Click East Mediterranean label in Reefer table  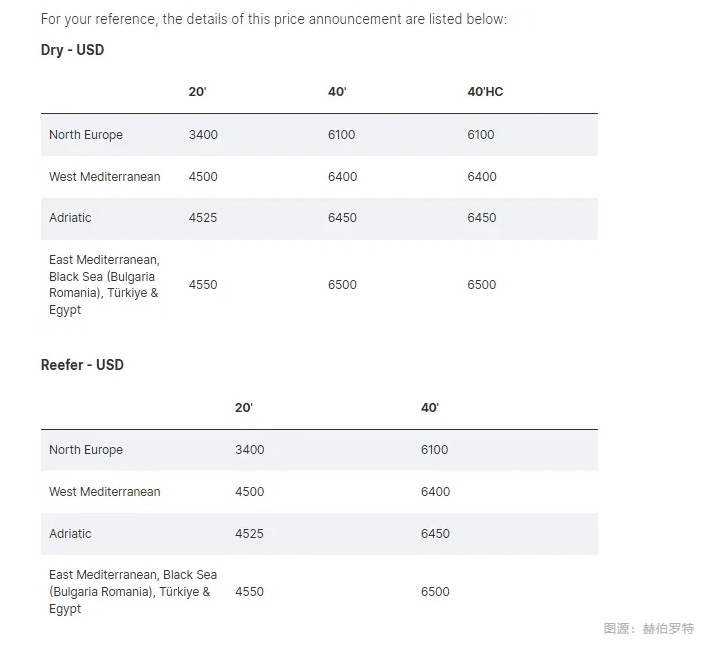coord(133,592)
